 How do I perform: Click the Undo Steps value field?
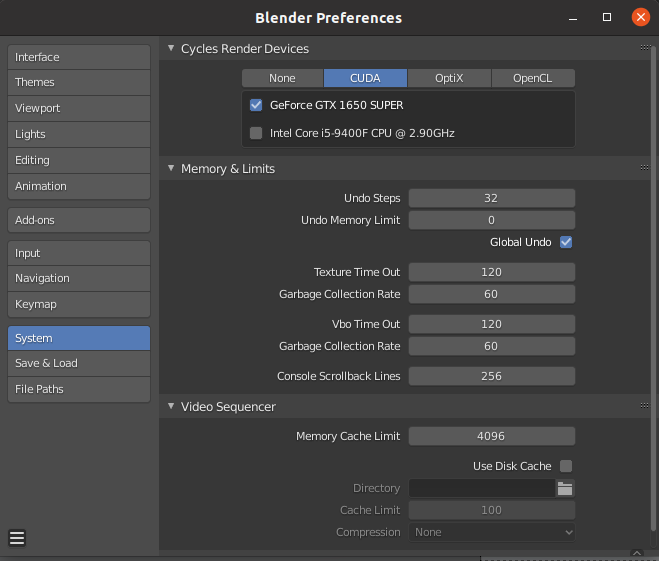[x=492, y=198]
